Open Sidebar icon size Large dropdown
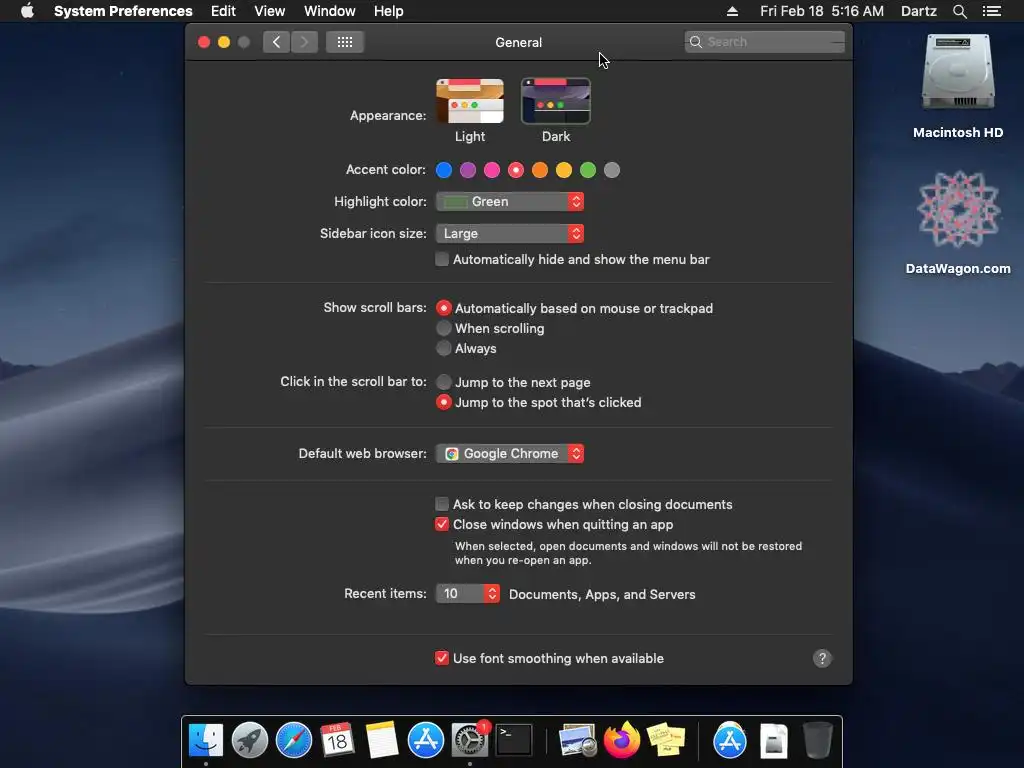1024x768 pixels. pos(510,234)
